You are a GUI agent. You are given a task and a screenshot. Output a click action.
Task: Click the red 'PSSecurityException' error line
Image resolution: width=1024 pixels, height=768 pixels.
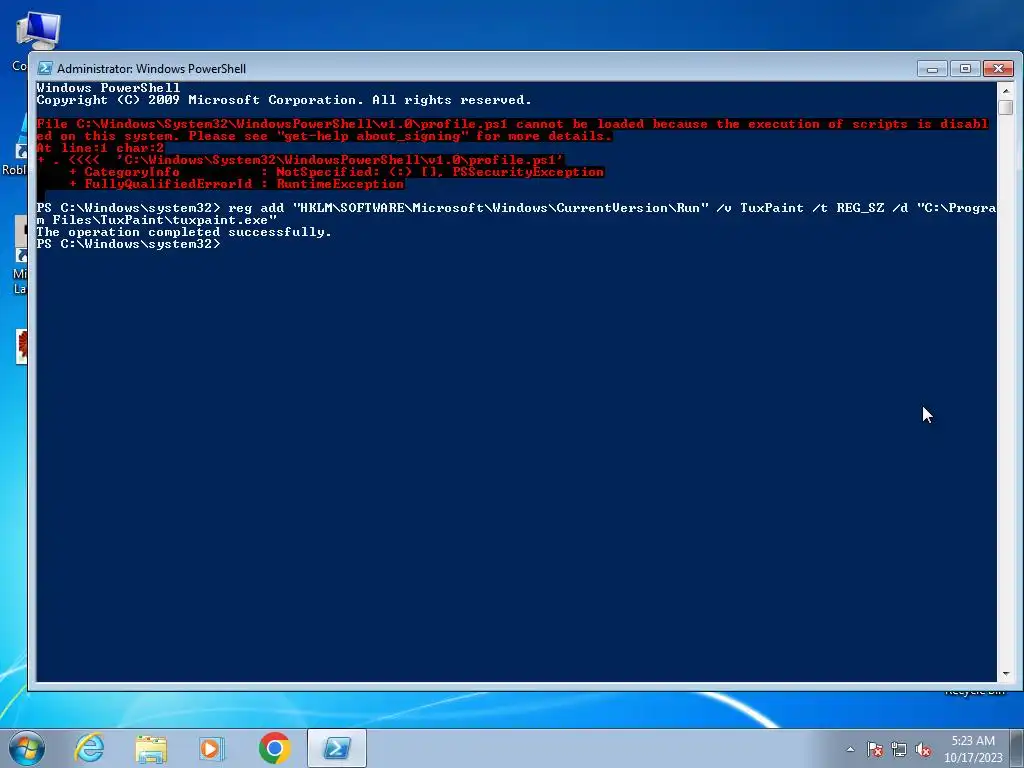[336, 172]
